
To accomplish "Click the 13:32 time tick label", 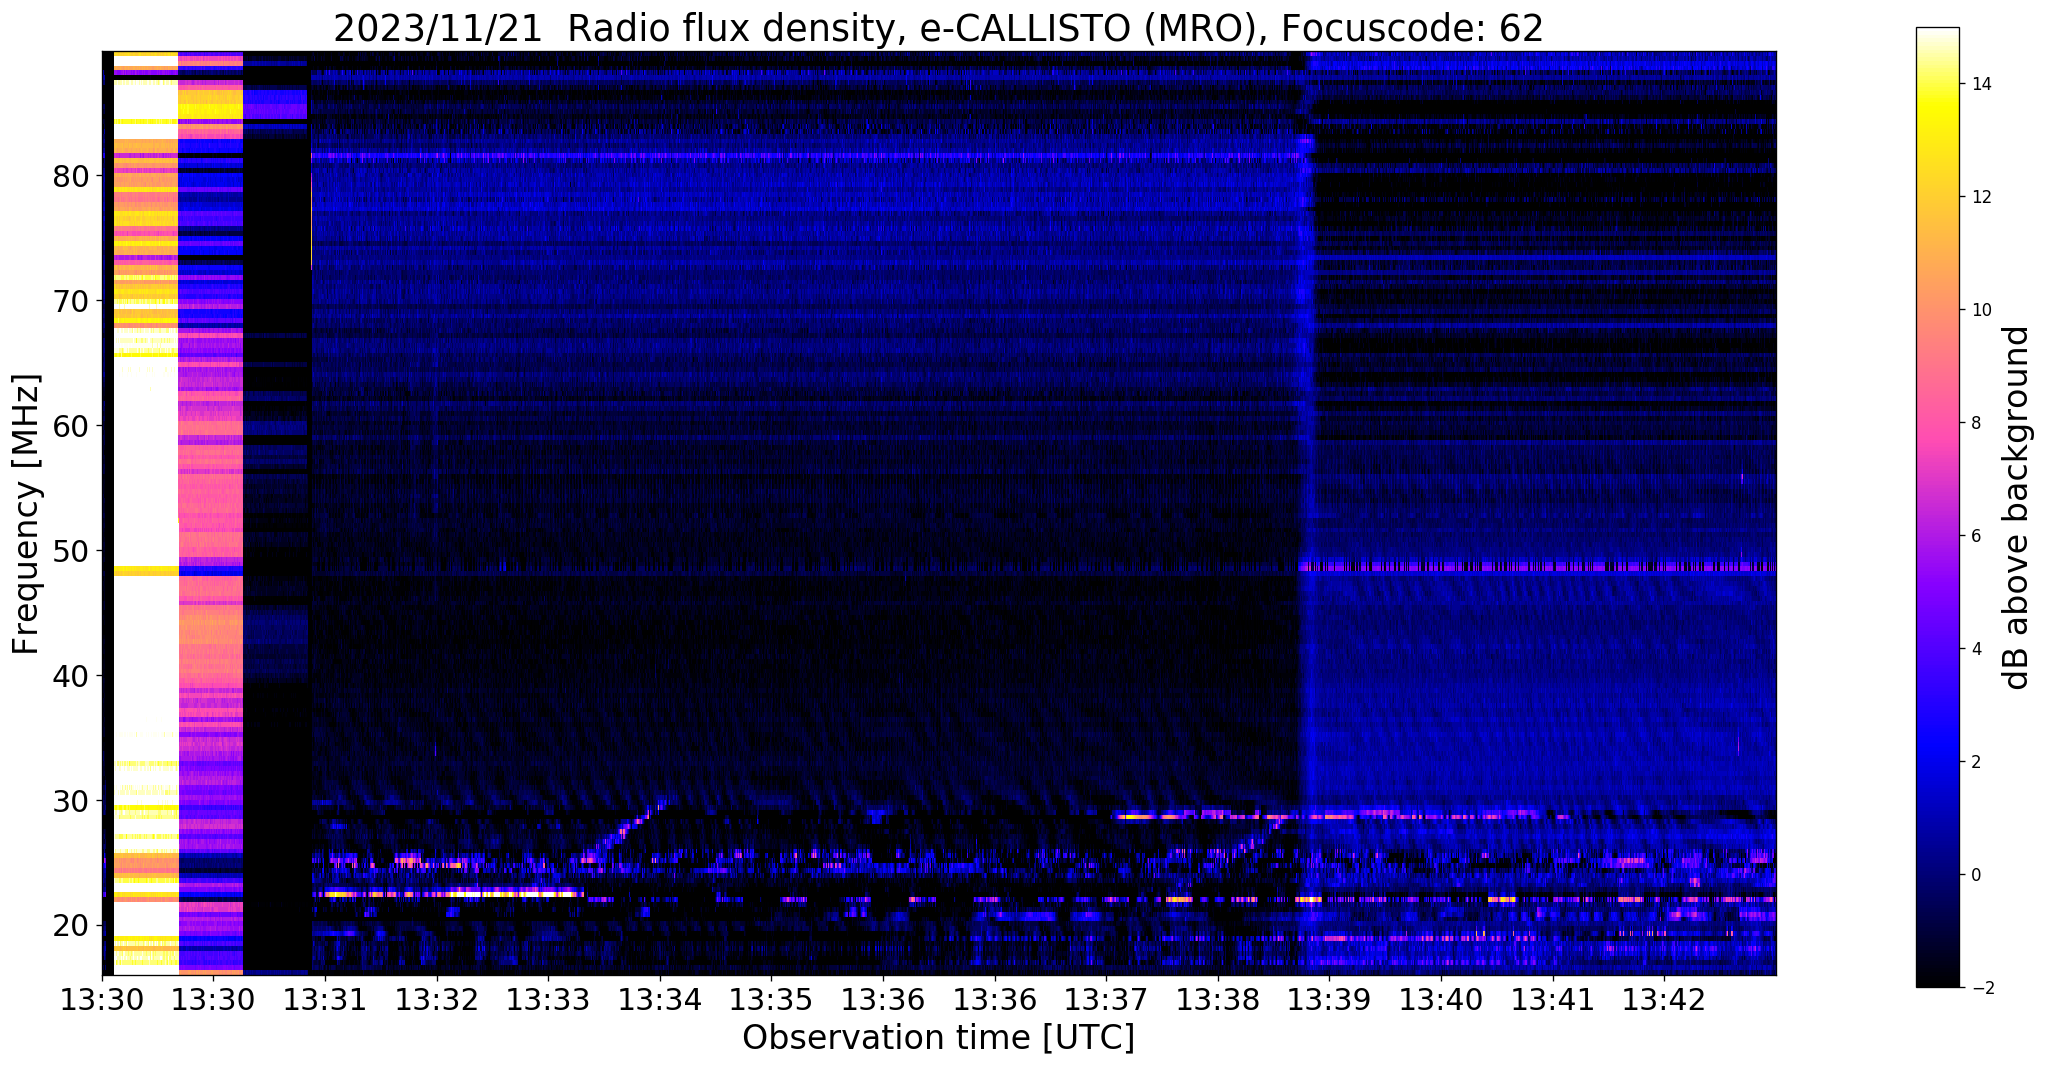I will coord(436,1000).
